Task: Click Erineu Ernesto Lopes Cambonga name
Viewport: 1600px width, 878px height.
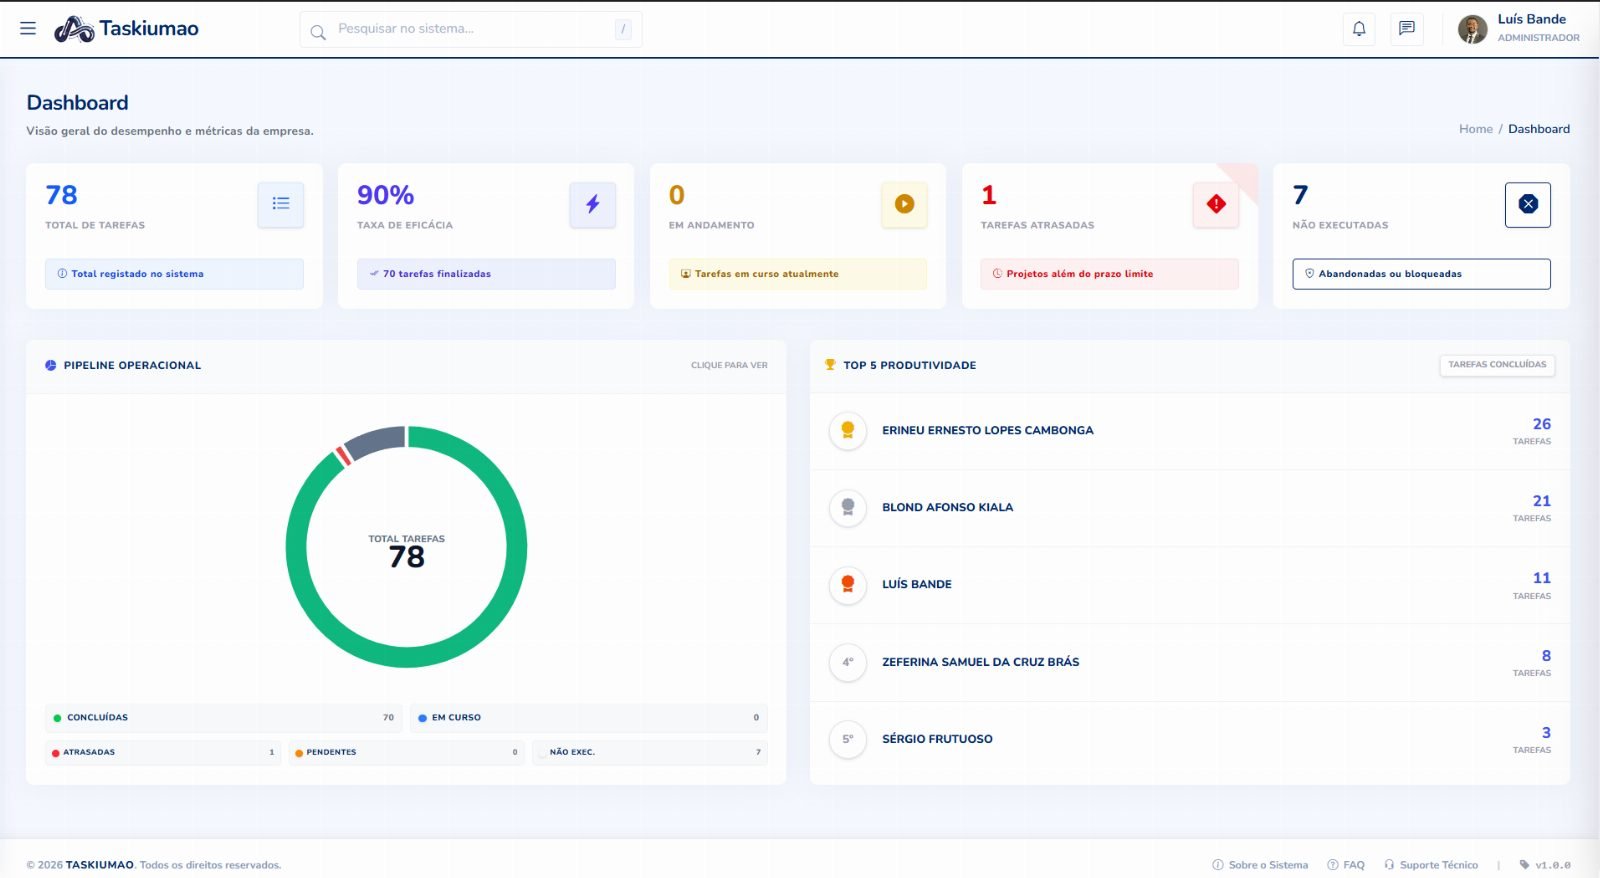Action: coord(988,431)
